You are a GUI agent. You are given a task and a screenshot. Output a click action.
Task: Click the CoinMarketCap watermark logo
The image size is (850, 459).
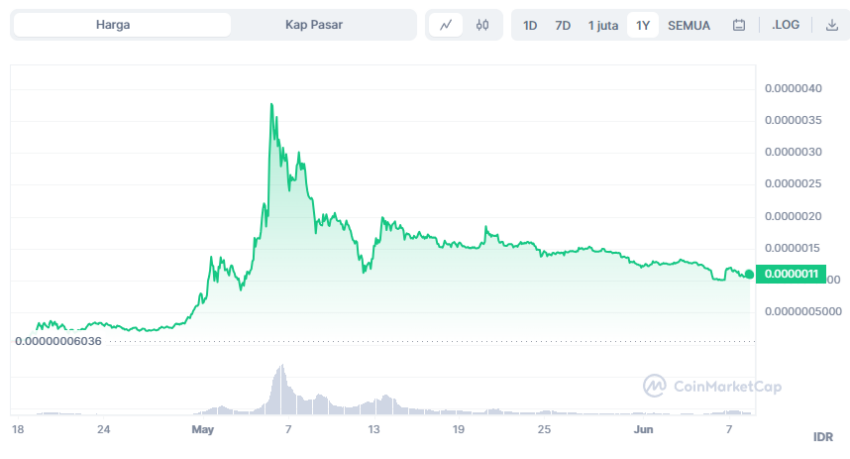point(712,386)
